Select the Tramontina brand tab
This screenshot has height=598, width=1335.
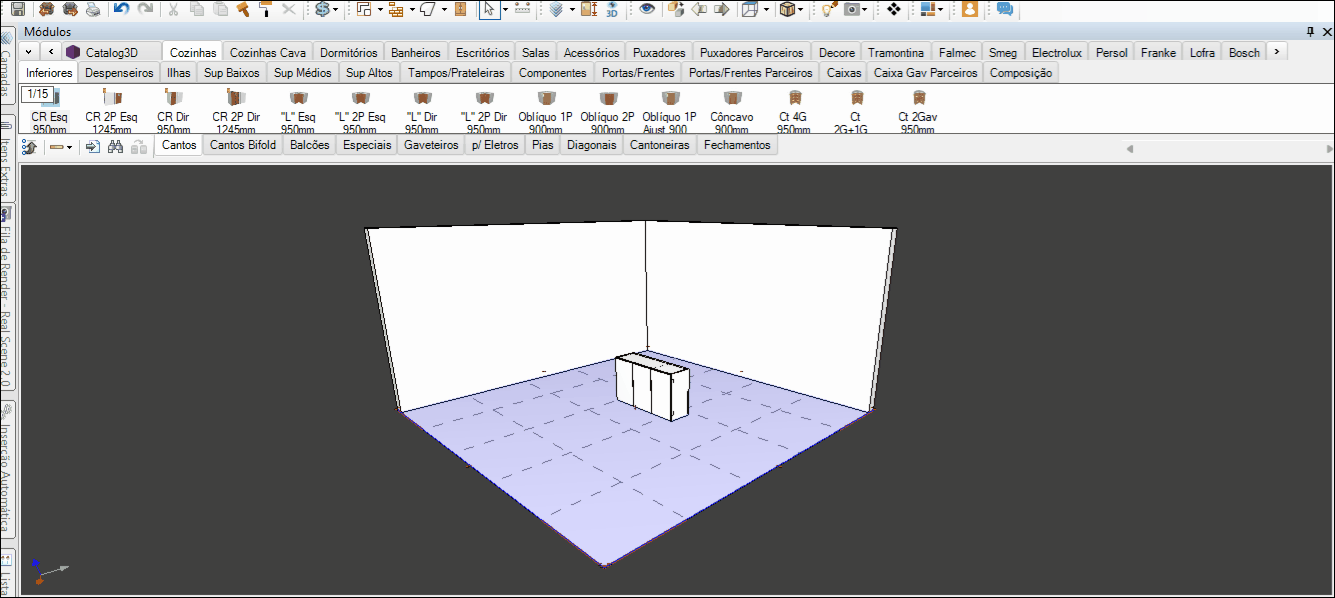pos(896,52)
